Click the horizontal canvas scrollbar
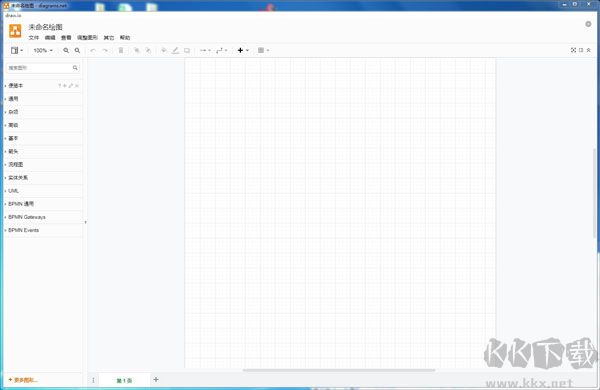Screen dimensions: 600x390 tap(339, 370)
